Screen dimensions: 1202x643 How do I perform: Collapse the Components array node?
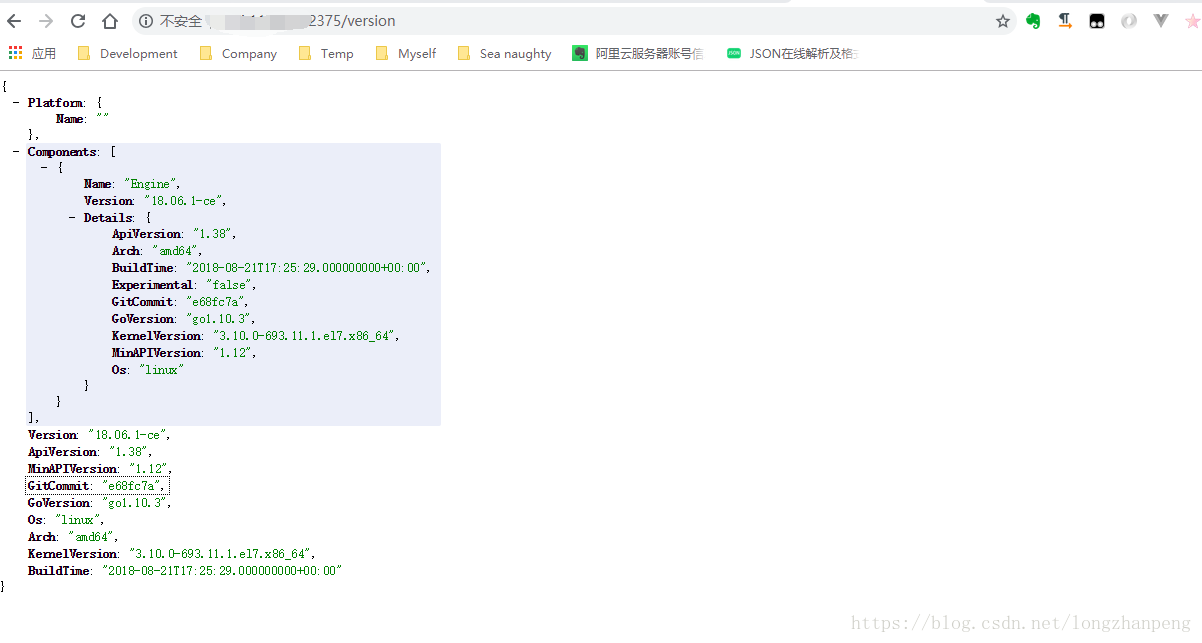(x=16, y=152)
